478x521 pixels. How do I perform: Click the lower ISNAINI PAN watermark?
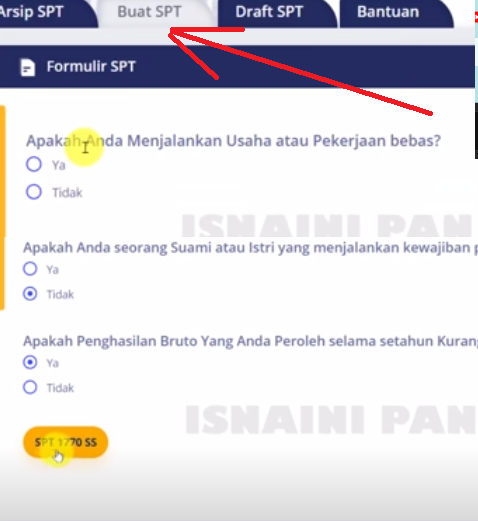coord(331,419)
